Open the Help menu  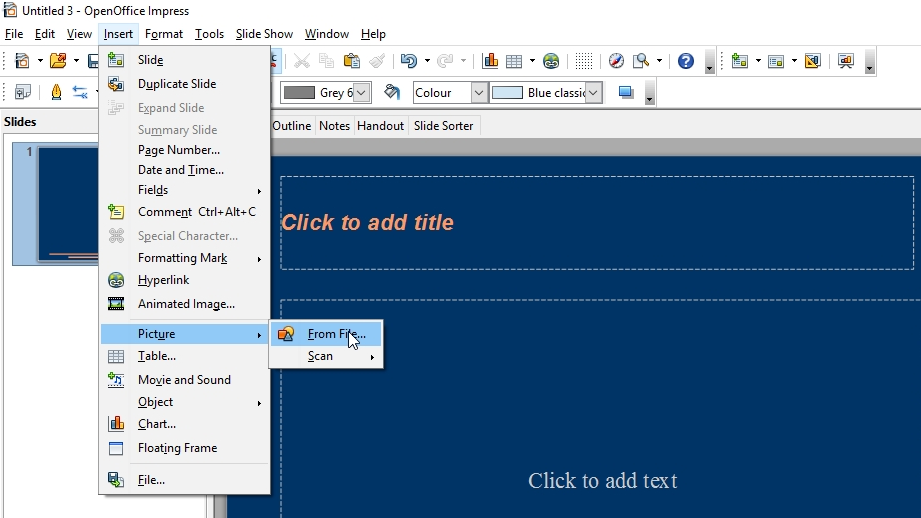click(x=373, y=34)
